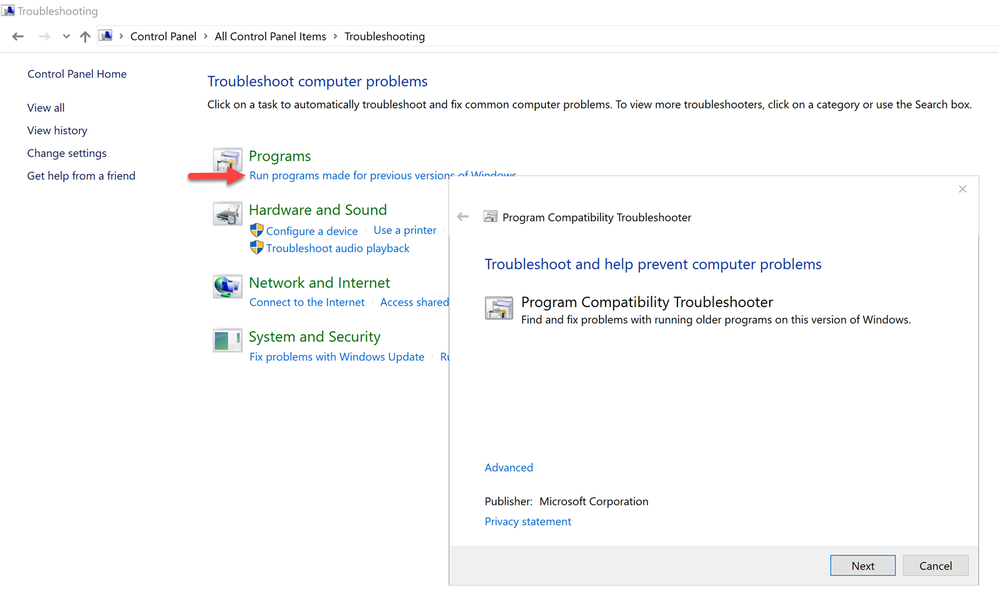Click the Hardware and Sound printer icon
The width and height of the screenshot is (998, 609).
click(x=228, y=214)
